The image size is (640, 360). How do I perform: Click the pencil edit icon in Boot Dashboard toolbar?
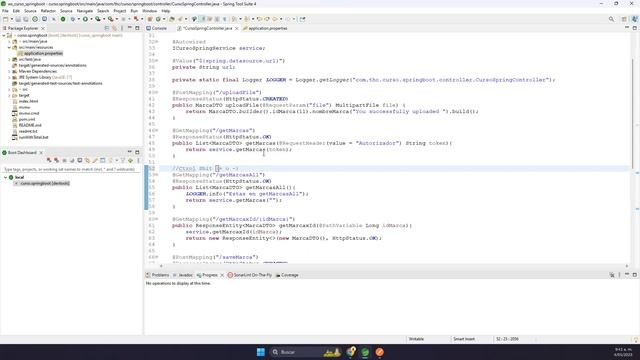pyautogui.click(x=95, y=160)
